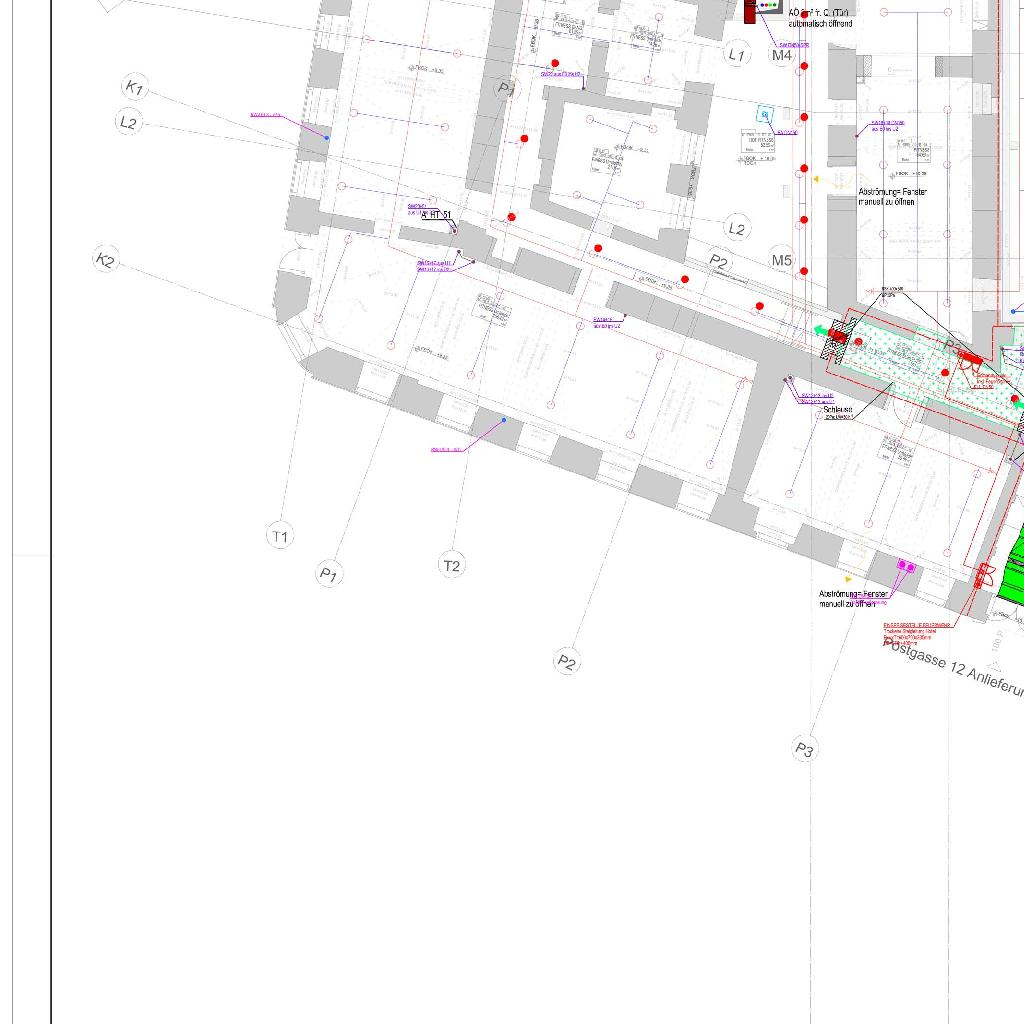Screen dimensions: 1024x1024
Task: Click the K1 grid axis marker
Action: coord(134,88)
